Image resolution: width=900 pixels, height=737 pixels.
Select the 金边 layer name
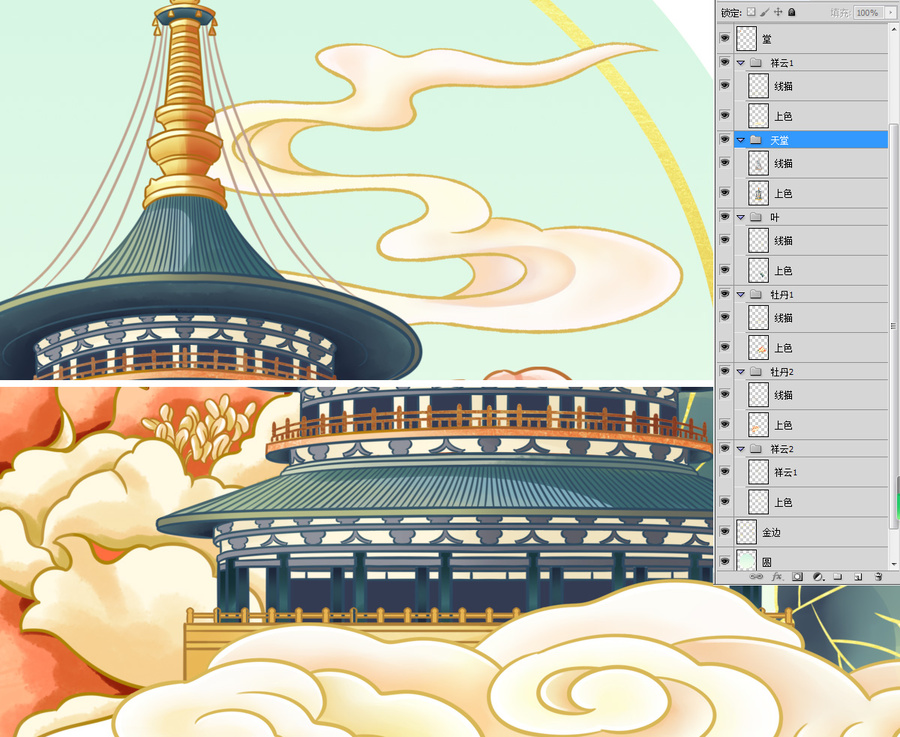click(x=771, y=532)
